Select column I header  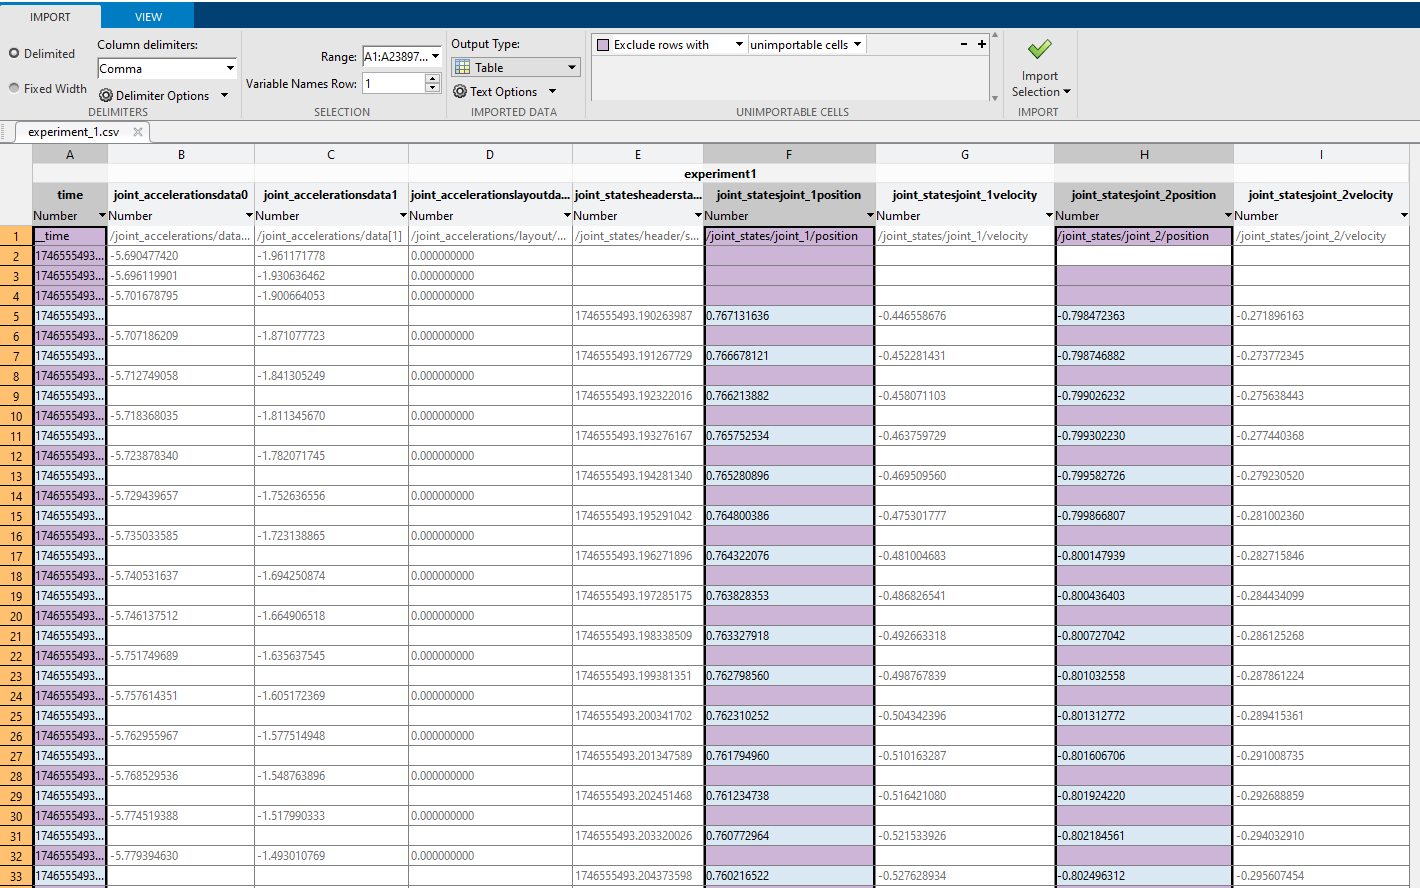[x=1321, y=154]
